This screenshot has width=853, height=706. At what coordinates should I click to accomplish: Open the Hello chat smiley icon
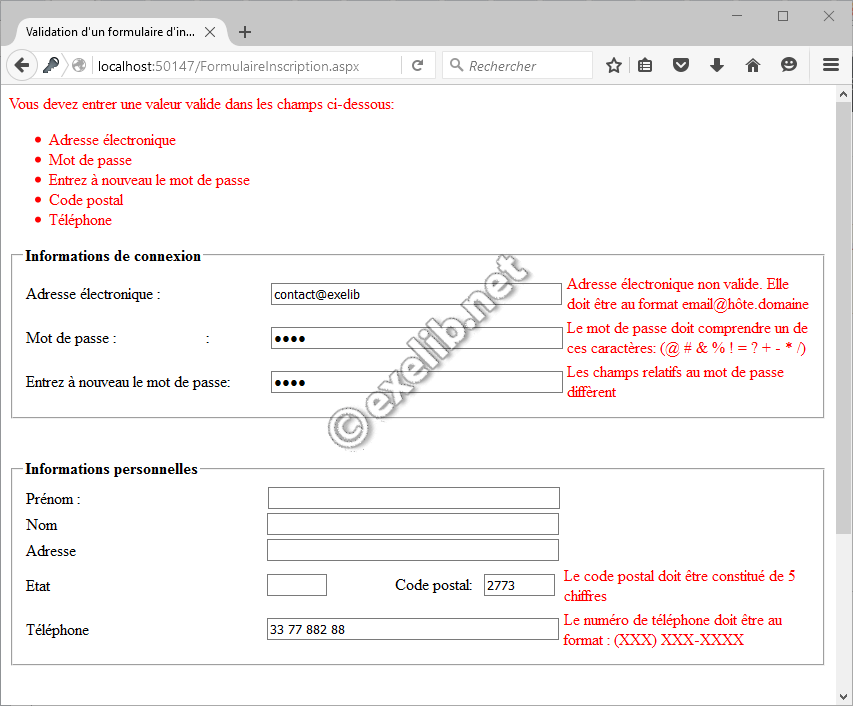coord(789,65)
